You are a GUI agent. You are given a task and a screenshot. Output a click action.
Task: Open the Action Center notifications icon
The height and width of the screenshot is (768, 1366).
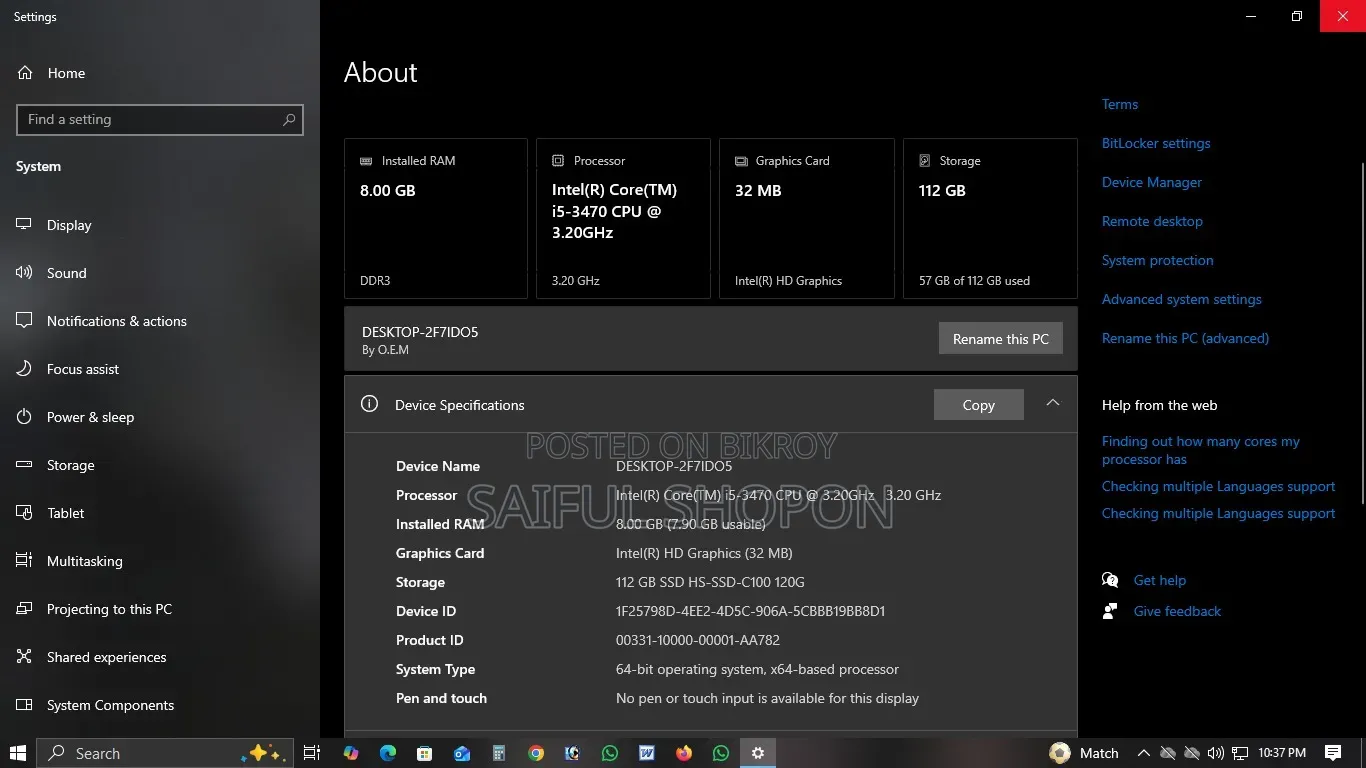[x=1333, y=753]
